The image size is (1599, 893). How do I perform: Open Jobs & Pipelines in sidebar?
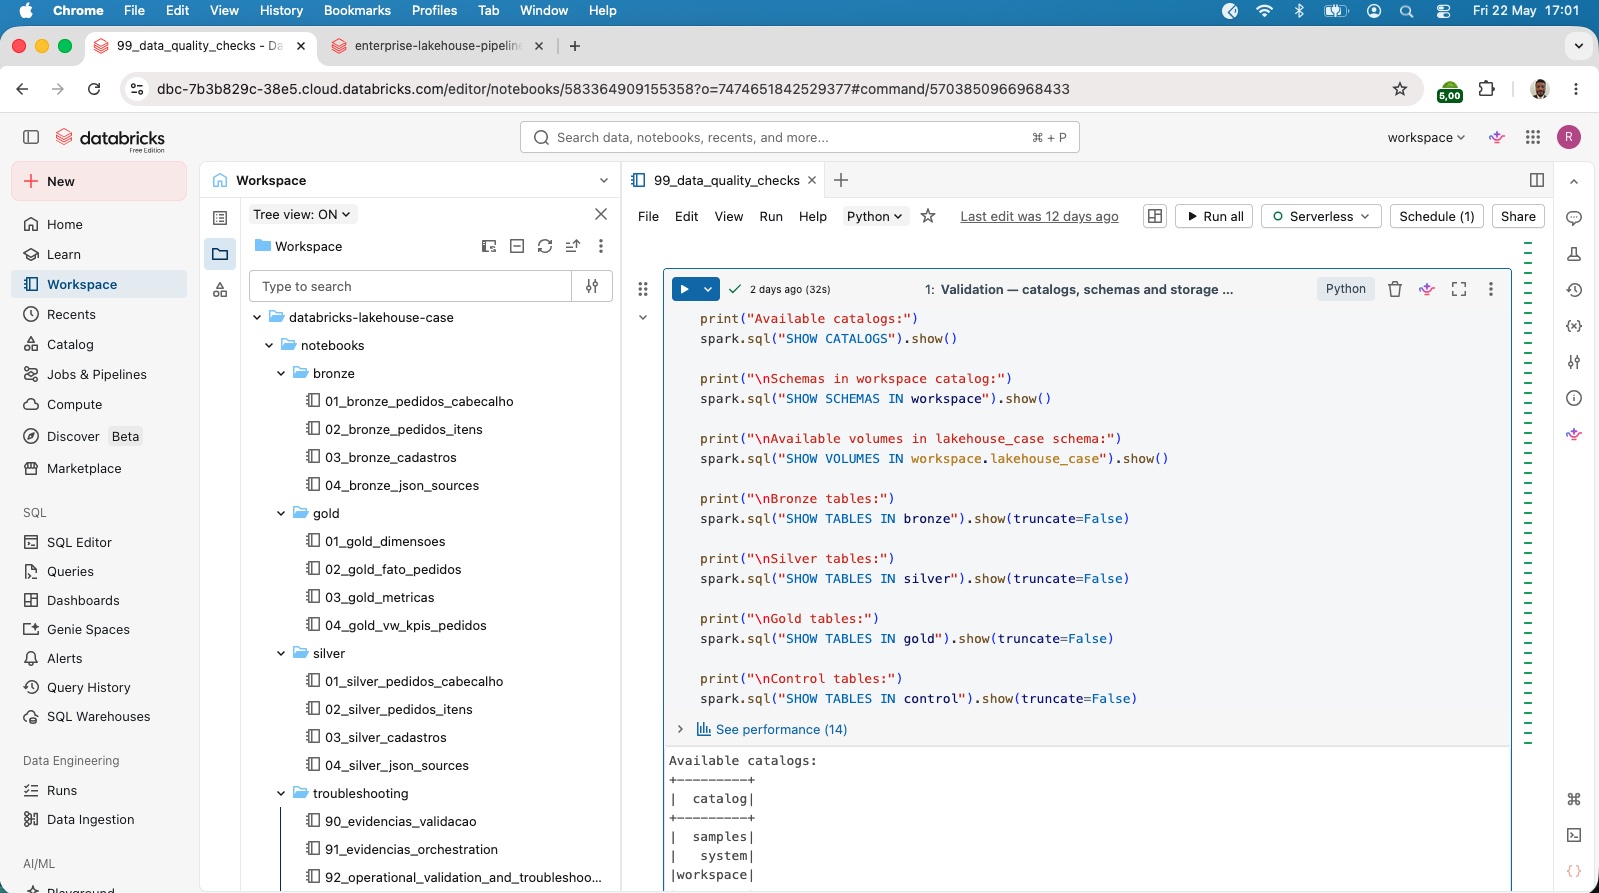[97, 374]
